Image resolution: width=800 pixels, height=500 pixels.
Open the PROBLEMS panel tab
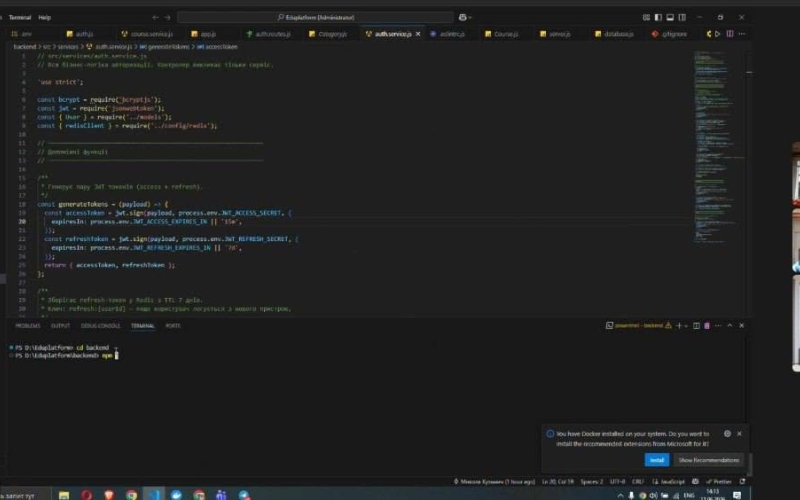pos(28,326)
